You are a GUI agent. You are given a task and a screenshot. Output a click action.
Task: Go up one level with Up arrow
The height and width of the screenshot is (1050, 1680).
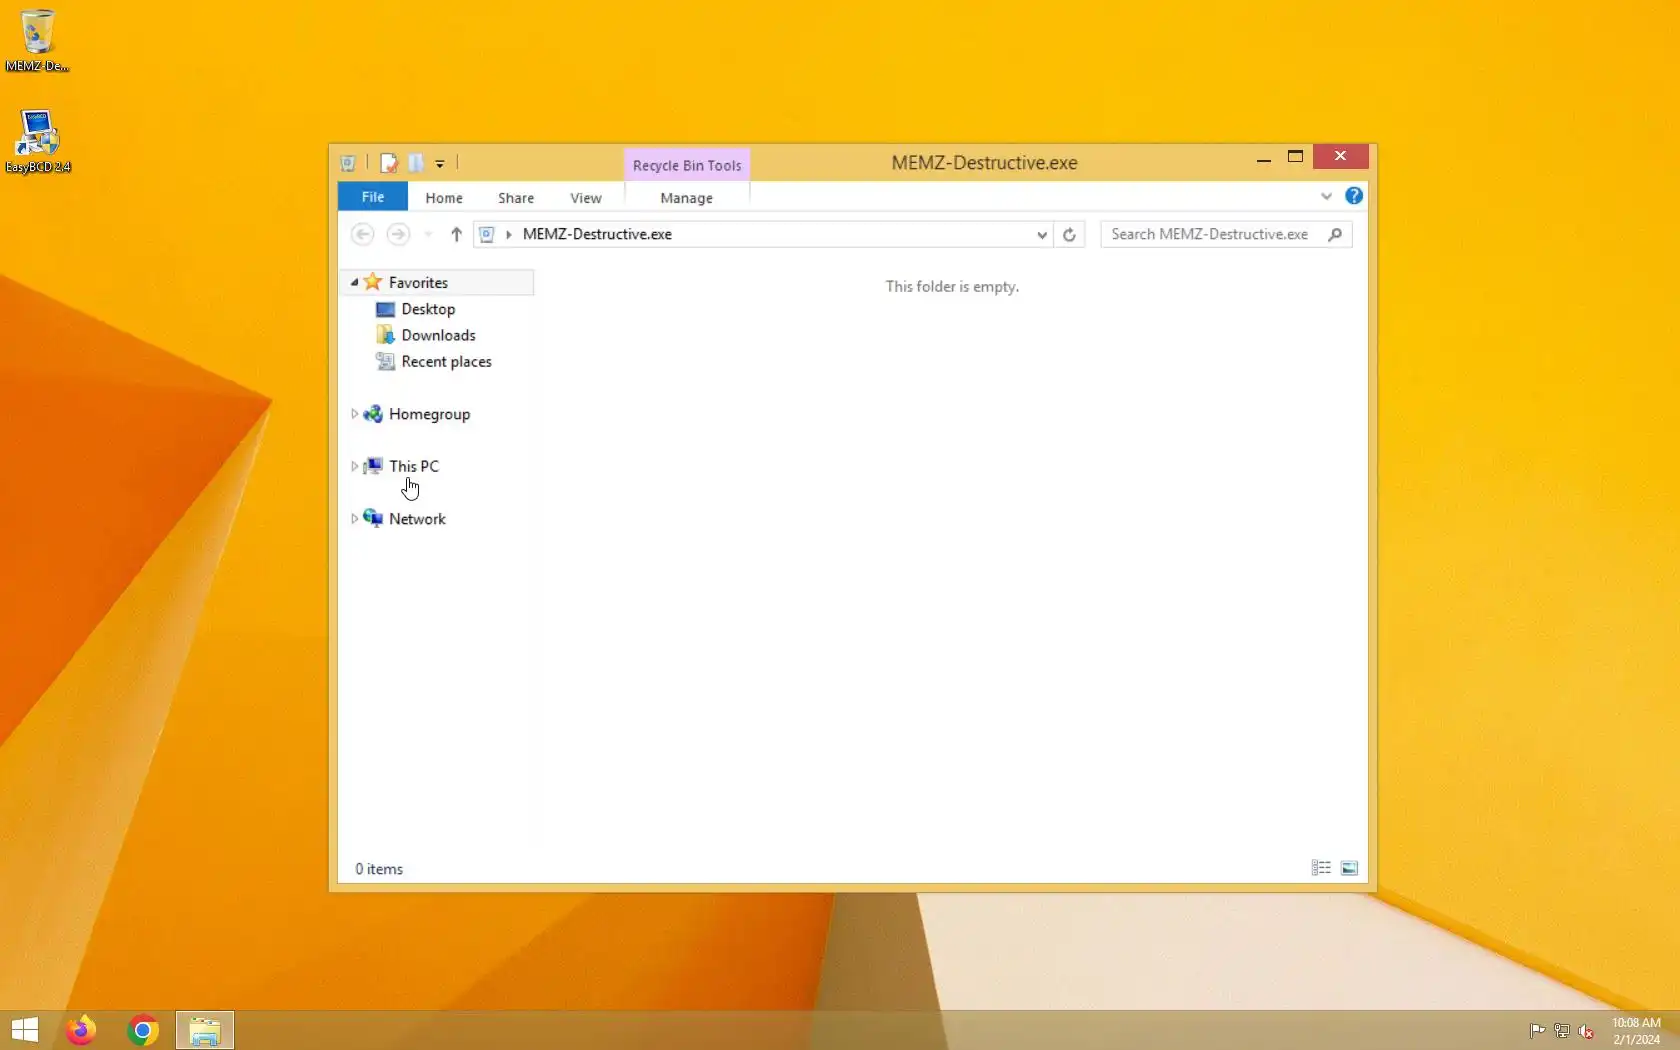[456, 234]
